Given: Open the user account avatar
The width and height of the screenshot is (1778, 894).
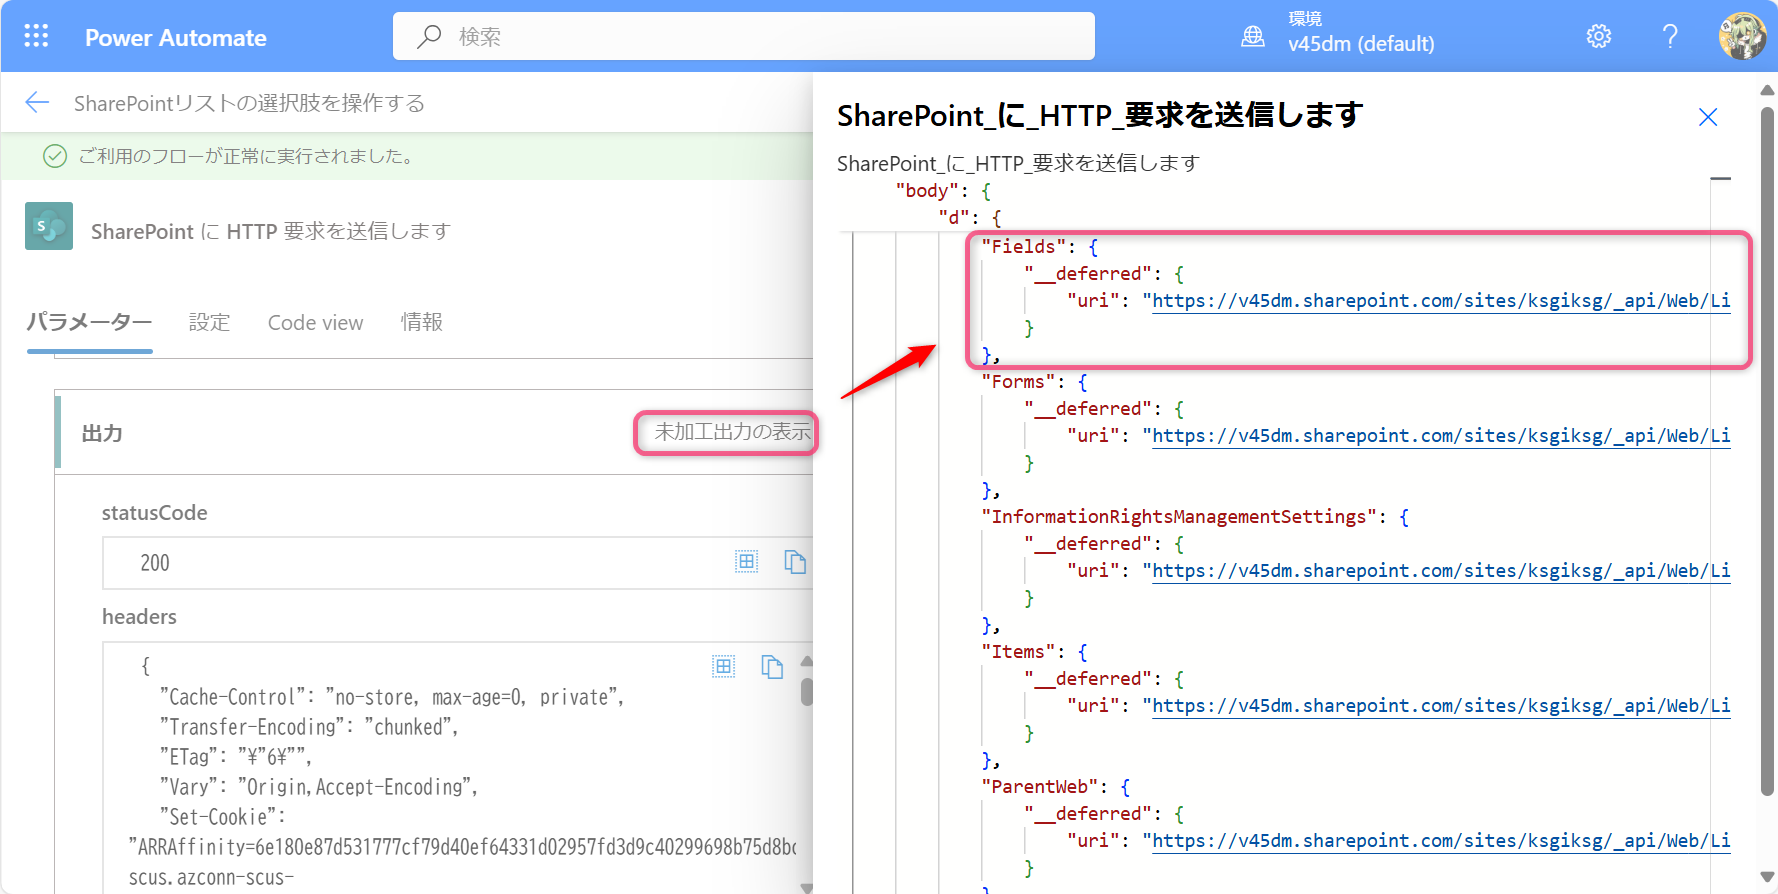Looking at the screenshot, I should pyautogui.click(x=1742, y=37).
